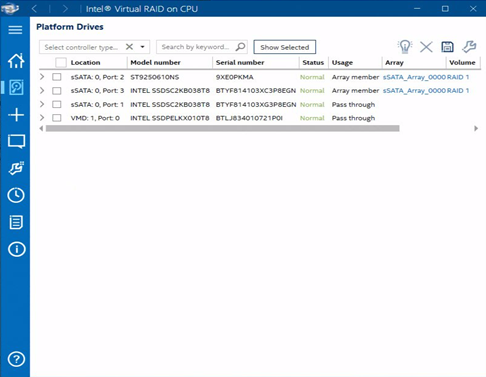Image resolution: width=486 pixels, height=377 pixels.
Task: Open the monitor display icon in sidebar
Action: click(x=16, y=141)
